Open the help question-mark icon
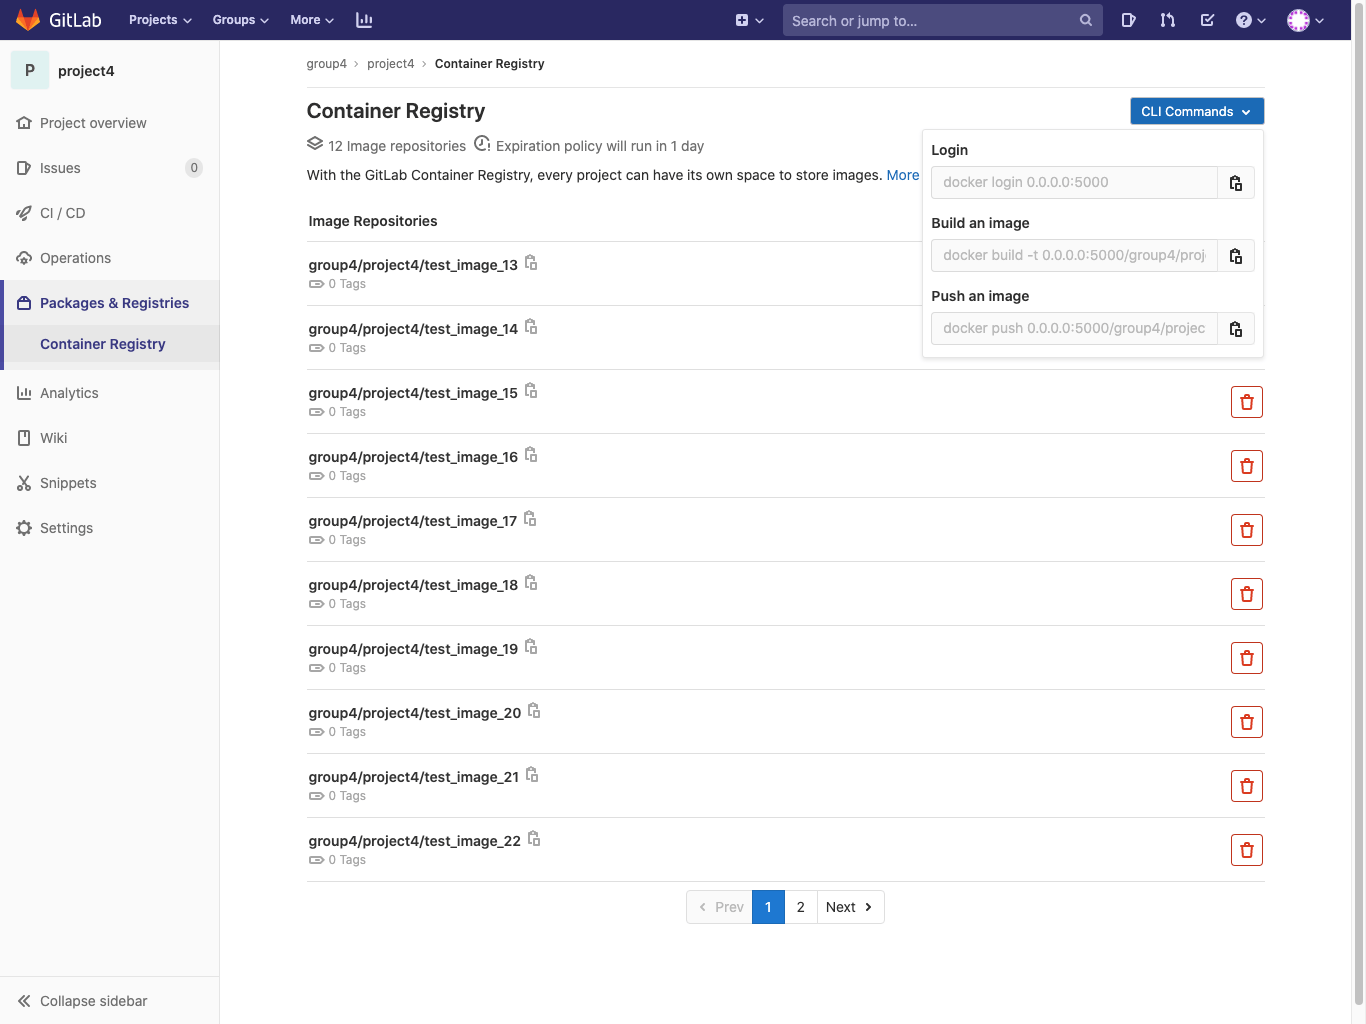Screen dimensions: 1366x1024 click(1244, 20)
